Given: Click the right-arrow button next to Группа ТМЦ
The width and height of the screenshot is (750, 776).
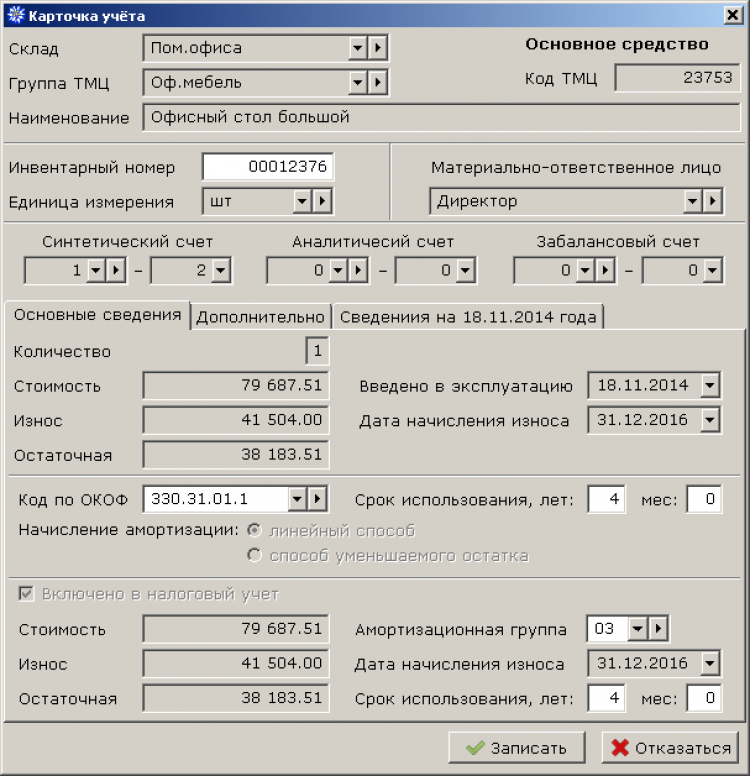Looking at the screenshot, I should 378,82.
